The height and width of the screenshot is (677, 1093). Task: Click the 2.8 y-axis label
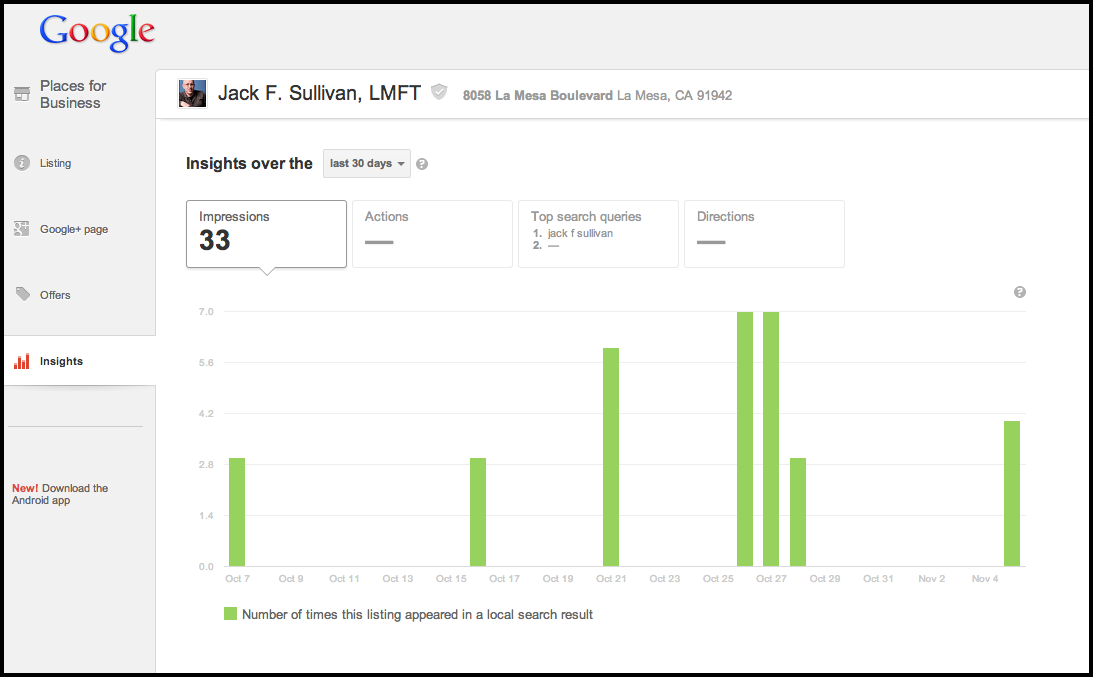point(206,464)
